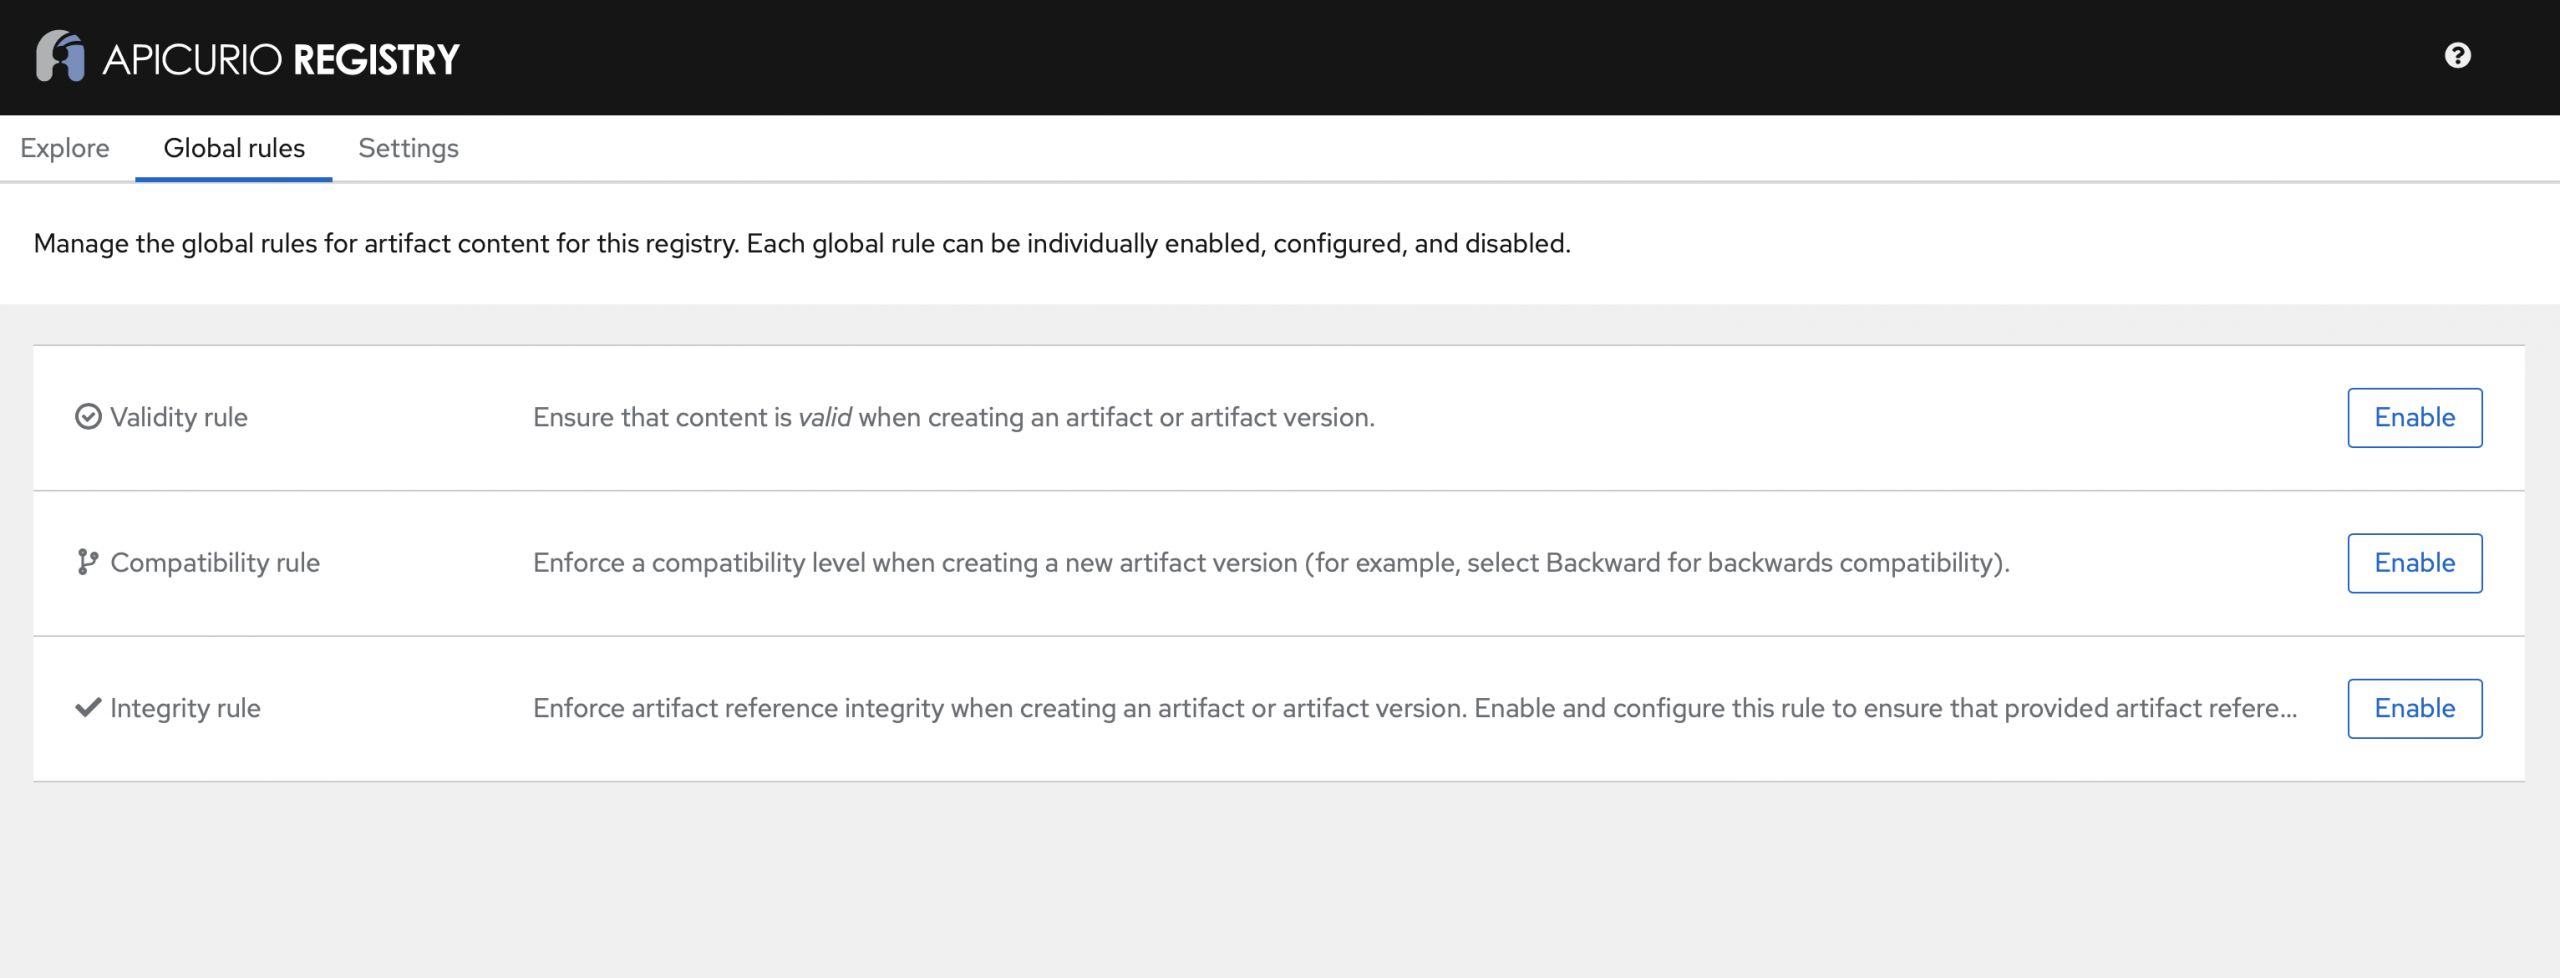
Task: Enable the Compatibility rule
Action: pyautogui.click(x=2414, y=563)
